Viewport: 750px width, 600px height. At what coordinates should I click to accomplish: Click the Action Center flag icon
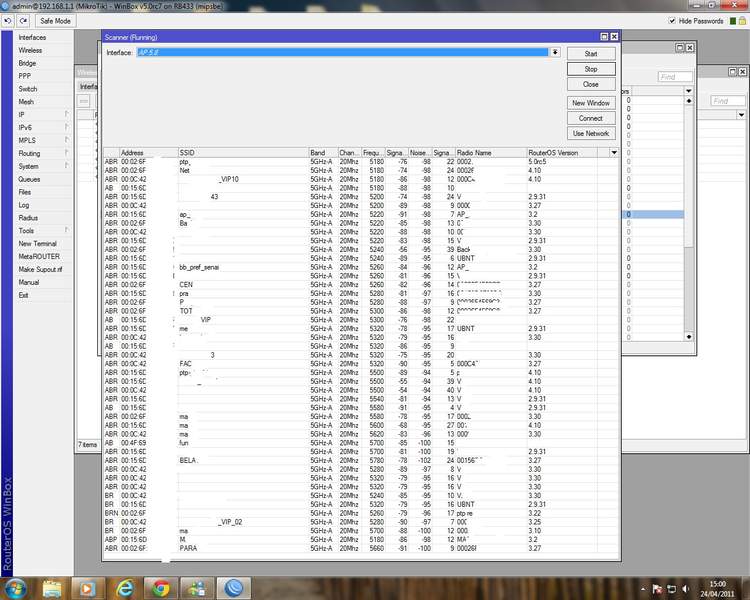coord(657,589)
